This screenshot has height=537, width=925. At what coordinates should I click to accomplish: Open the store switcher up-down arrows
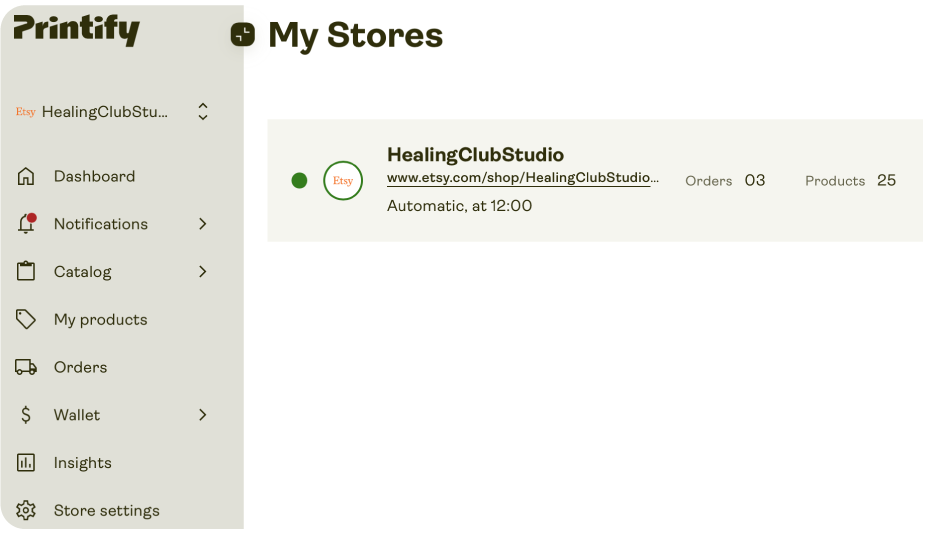click(203, 112)
